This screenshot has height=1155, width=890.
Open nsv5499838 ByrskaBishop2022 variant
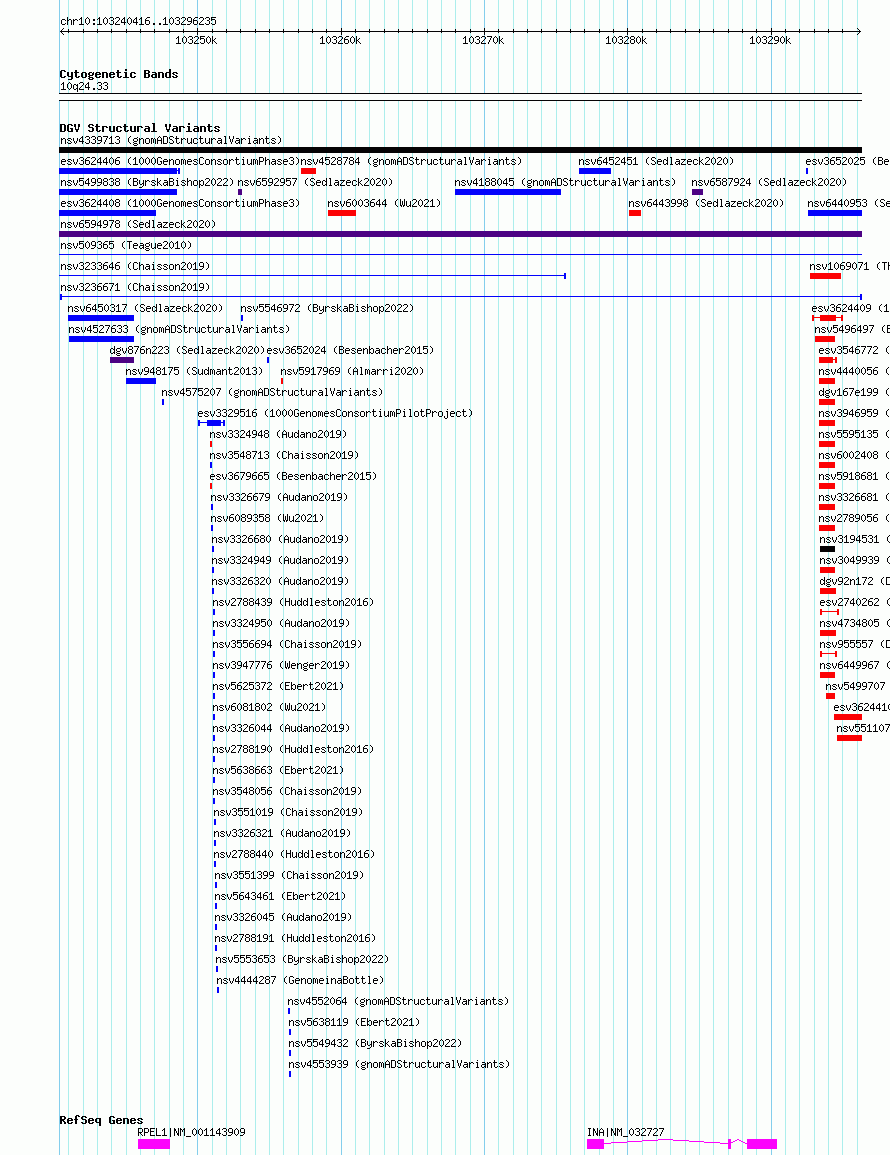(x=147, y=182)
